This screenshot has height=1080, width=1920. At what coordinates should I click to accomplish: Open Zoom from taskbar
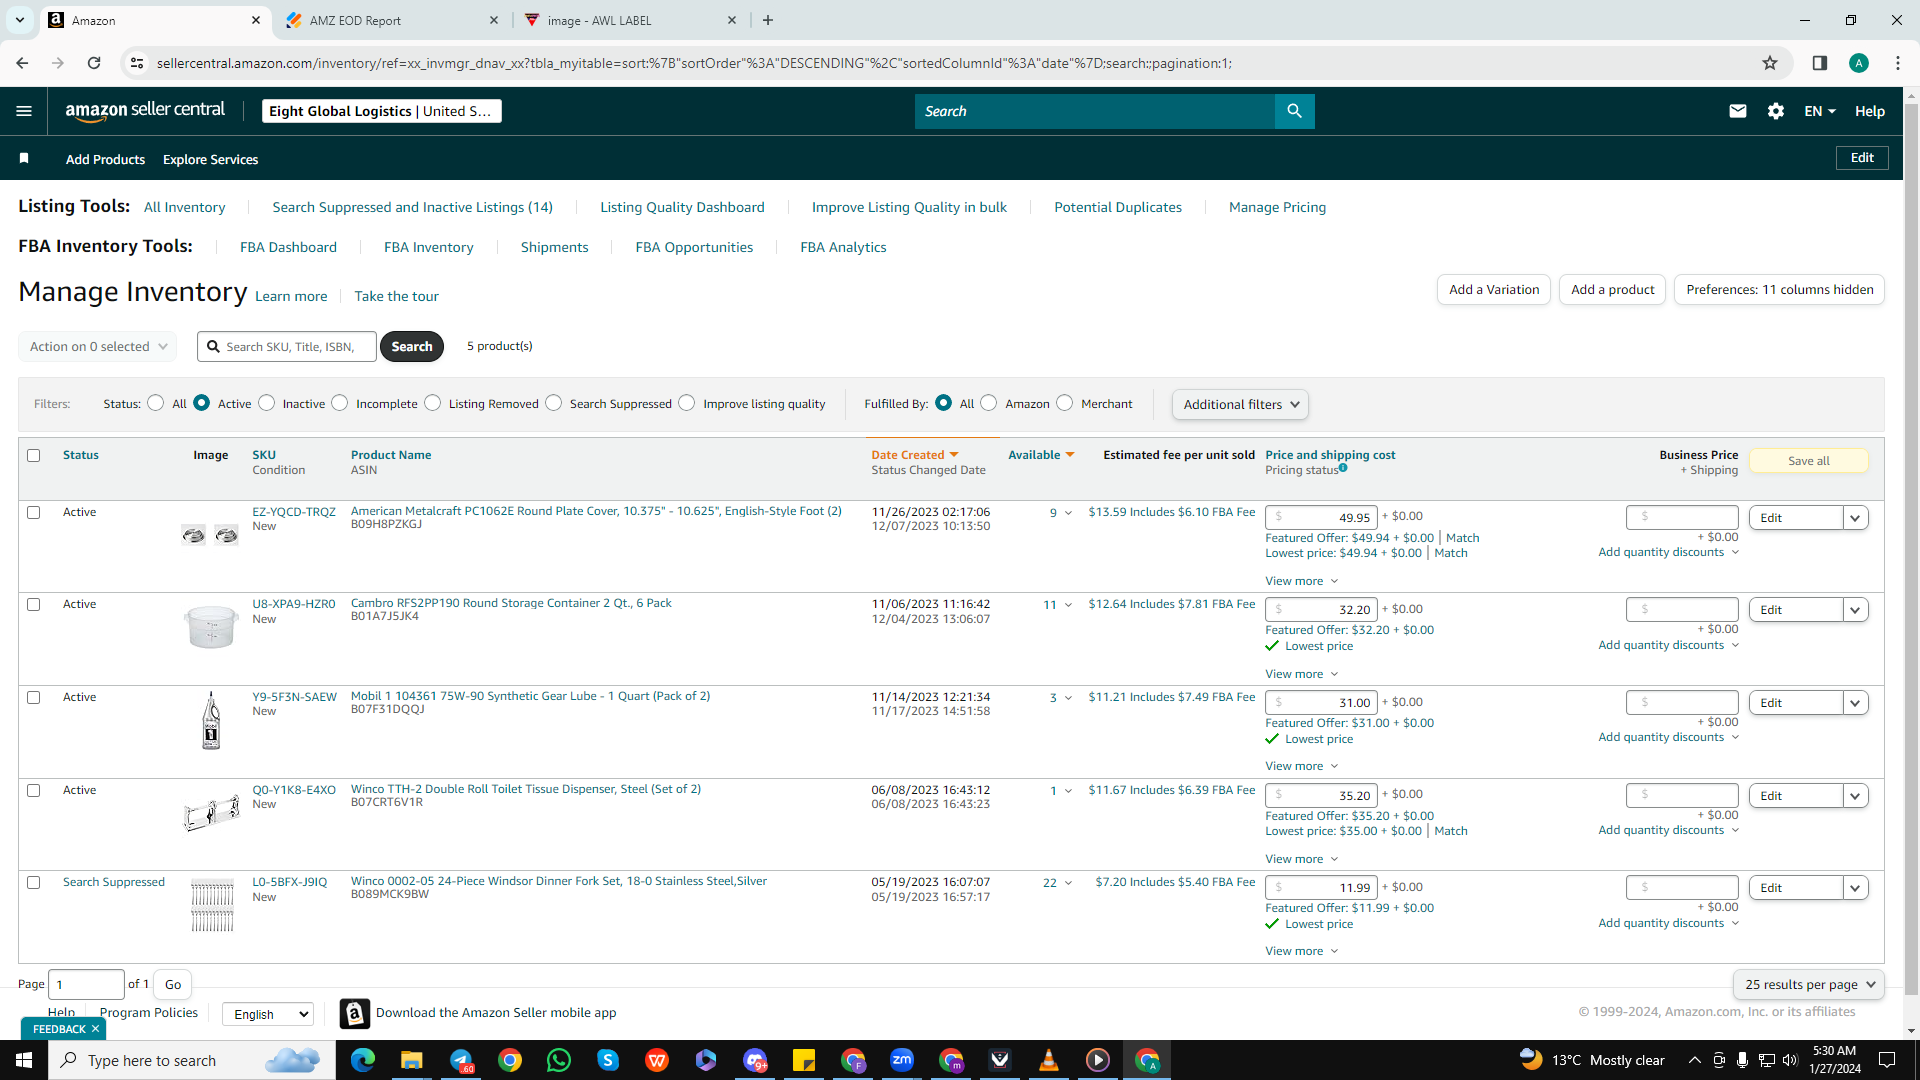902,1060
